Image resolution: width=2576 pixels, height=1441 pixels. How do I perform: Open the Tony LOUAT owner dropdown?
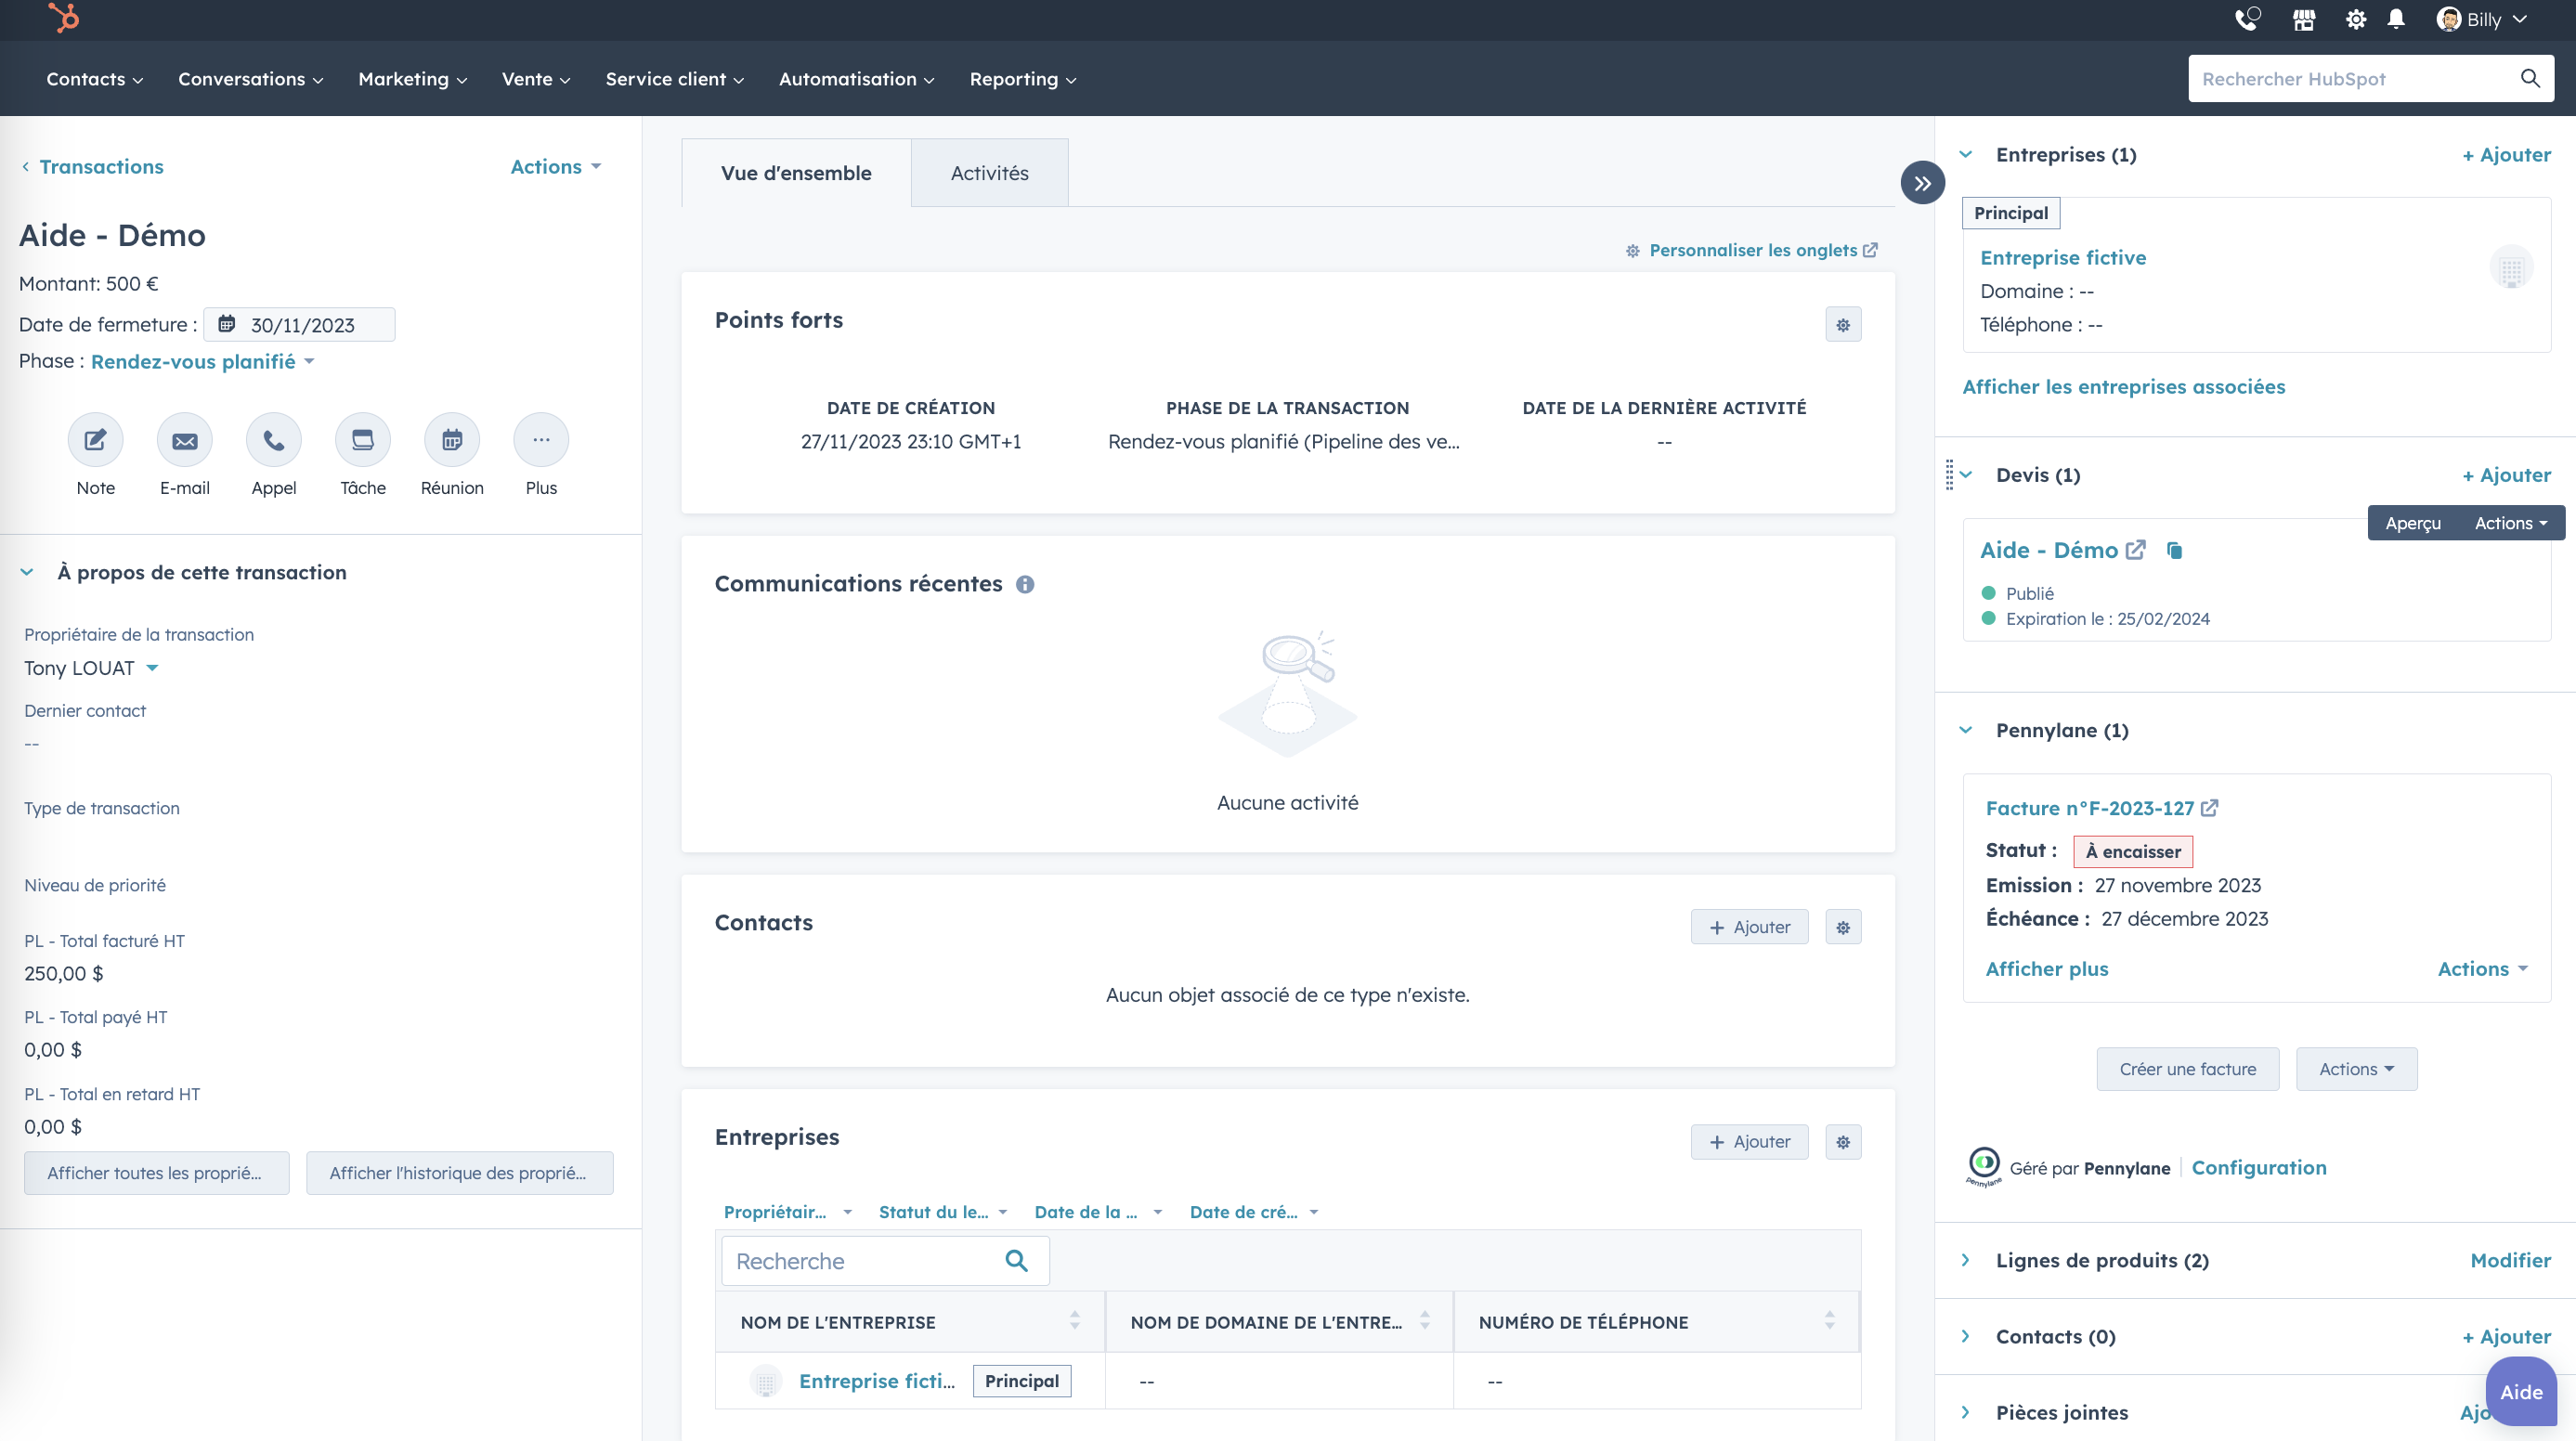(x=91, y=668)
